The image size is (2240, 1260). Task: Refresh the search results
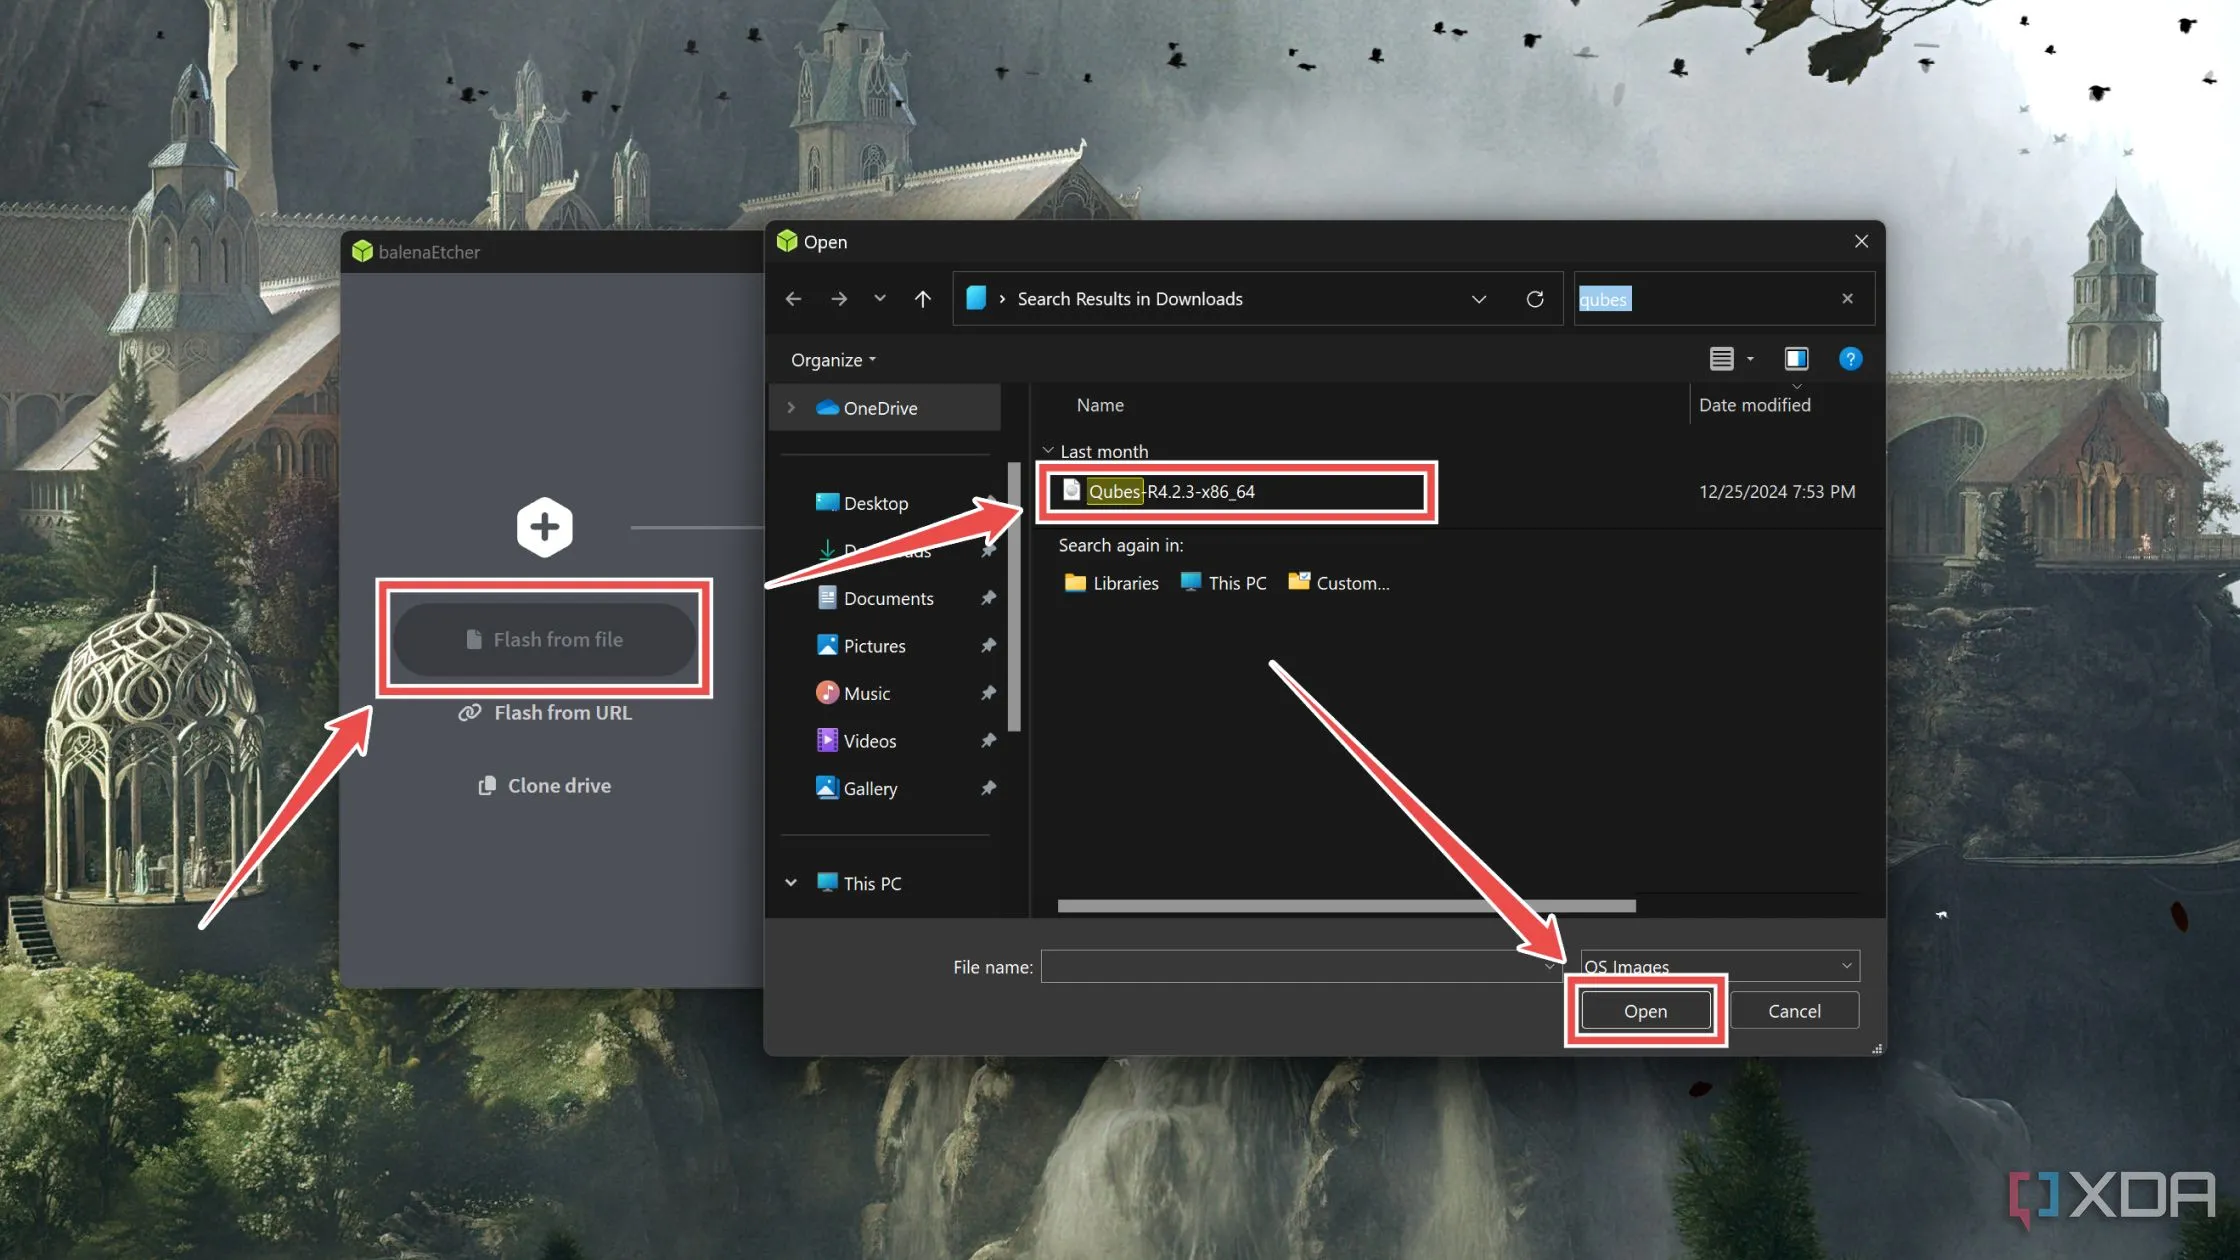(x=1535, y=299)
